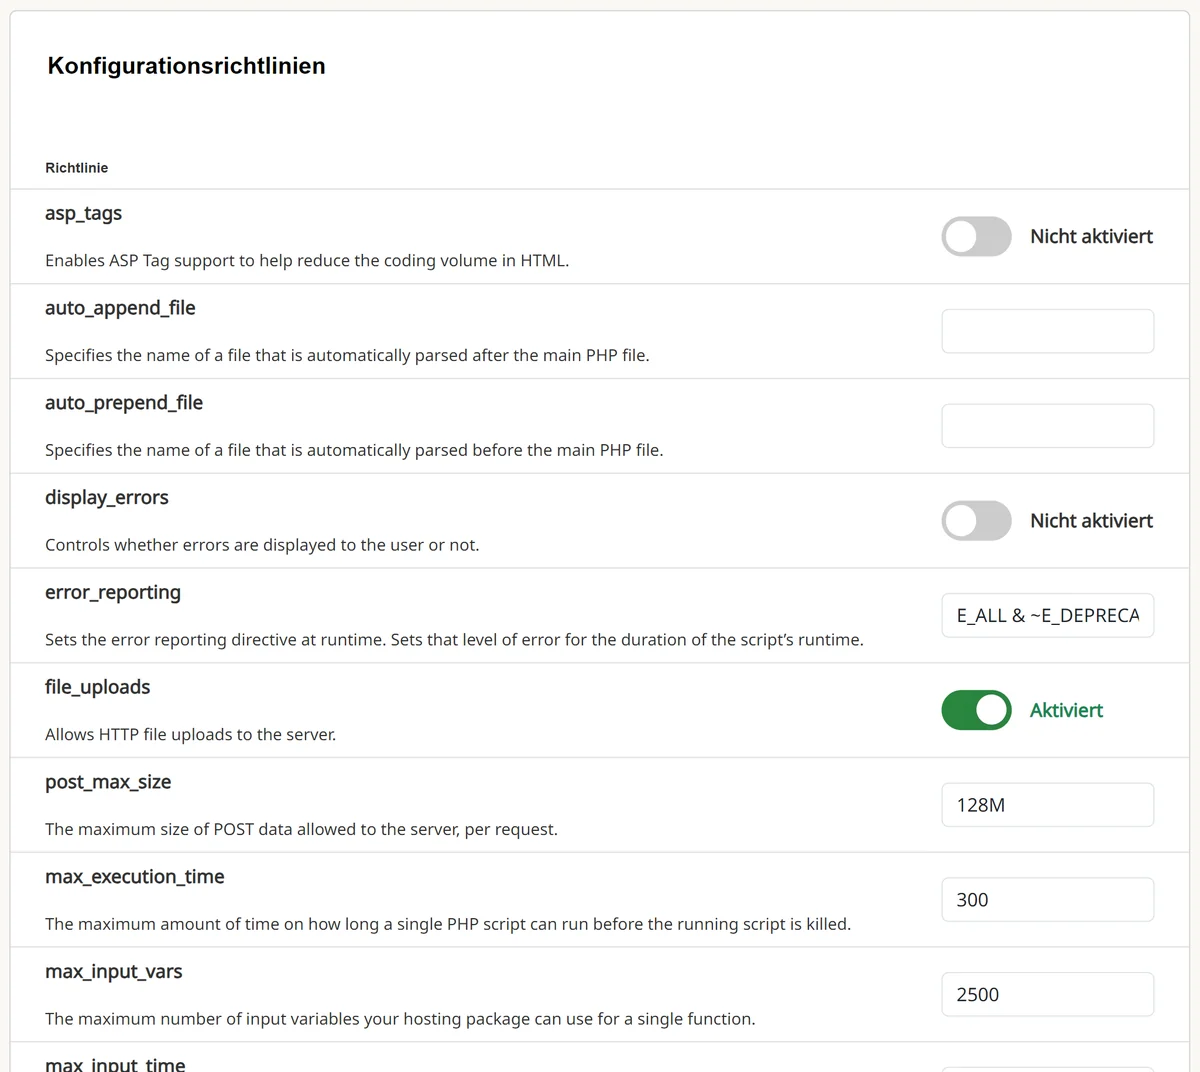Click the max_execution_time field showing 300

point(1047,900)
